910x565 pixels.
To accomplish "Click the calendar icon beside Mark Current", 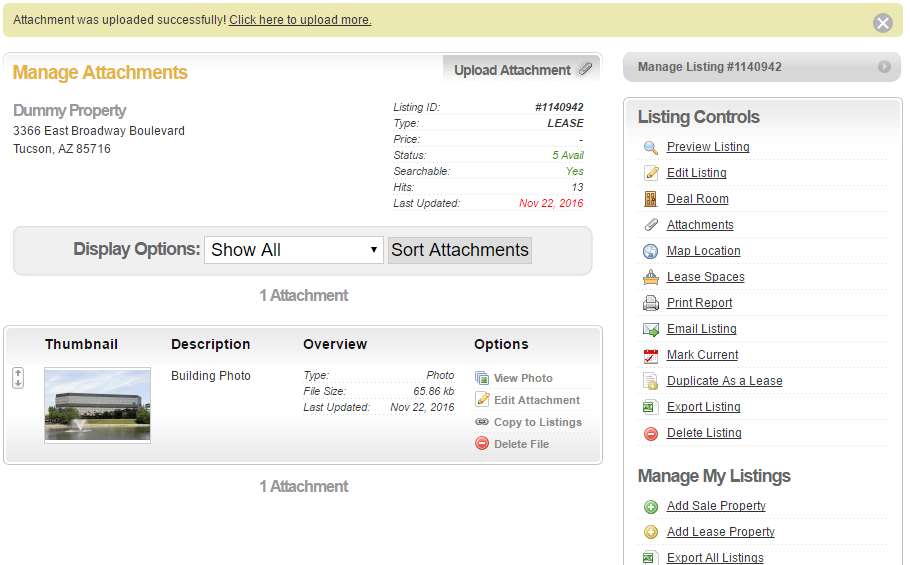I will click(651, 355).
